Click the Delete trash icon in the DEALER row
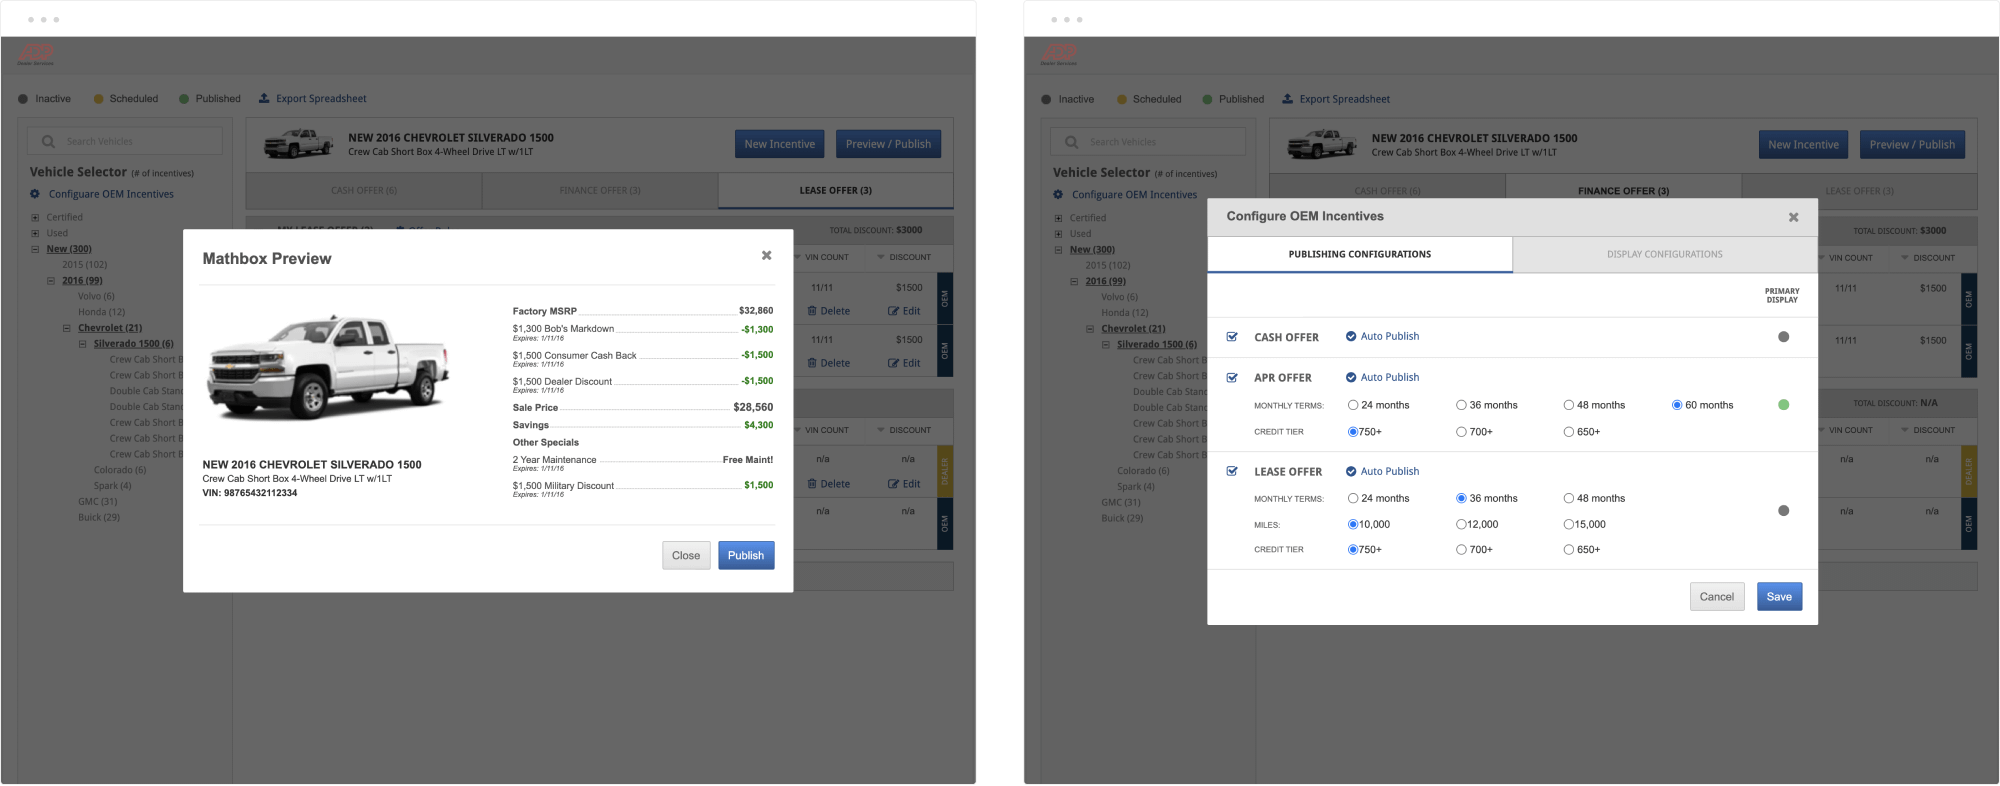This screenshot has width=2000, height=786. (x=812, y=484)
